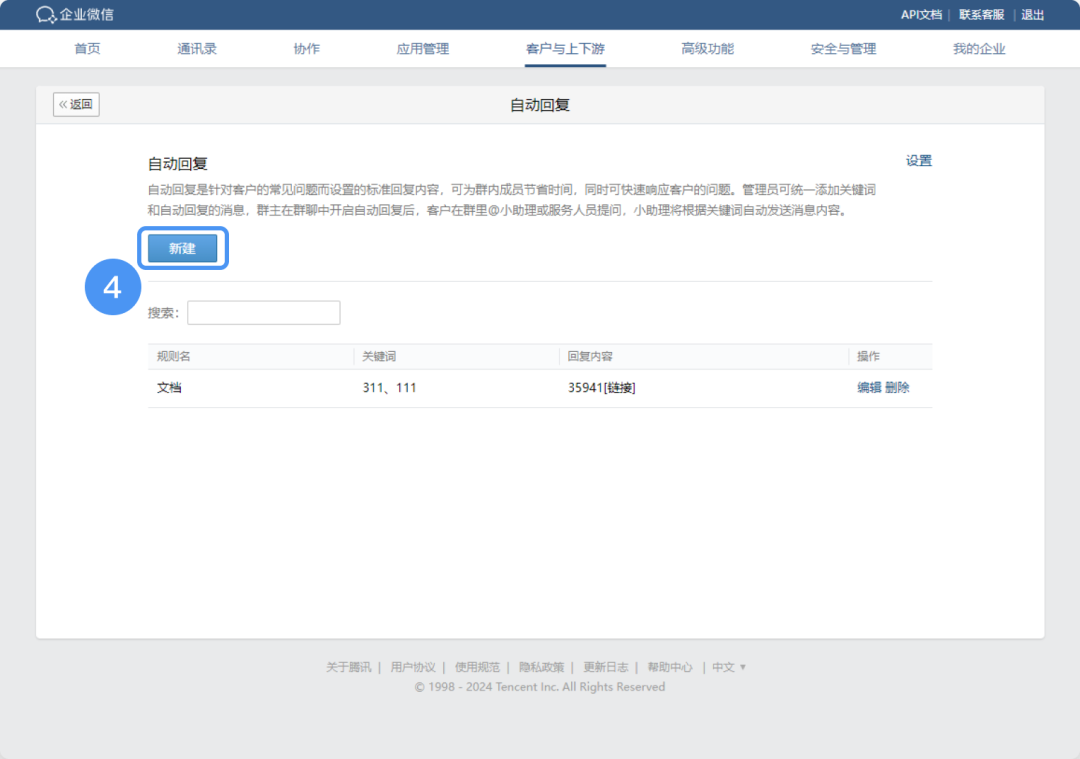
Task: Switch to the 通讯录 tab
Action: (x=197, y=49)
